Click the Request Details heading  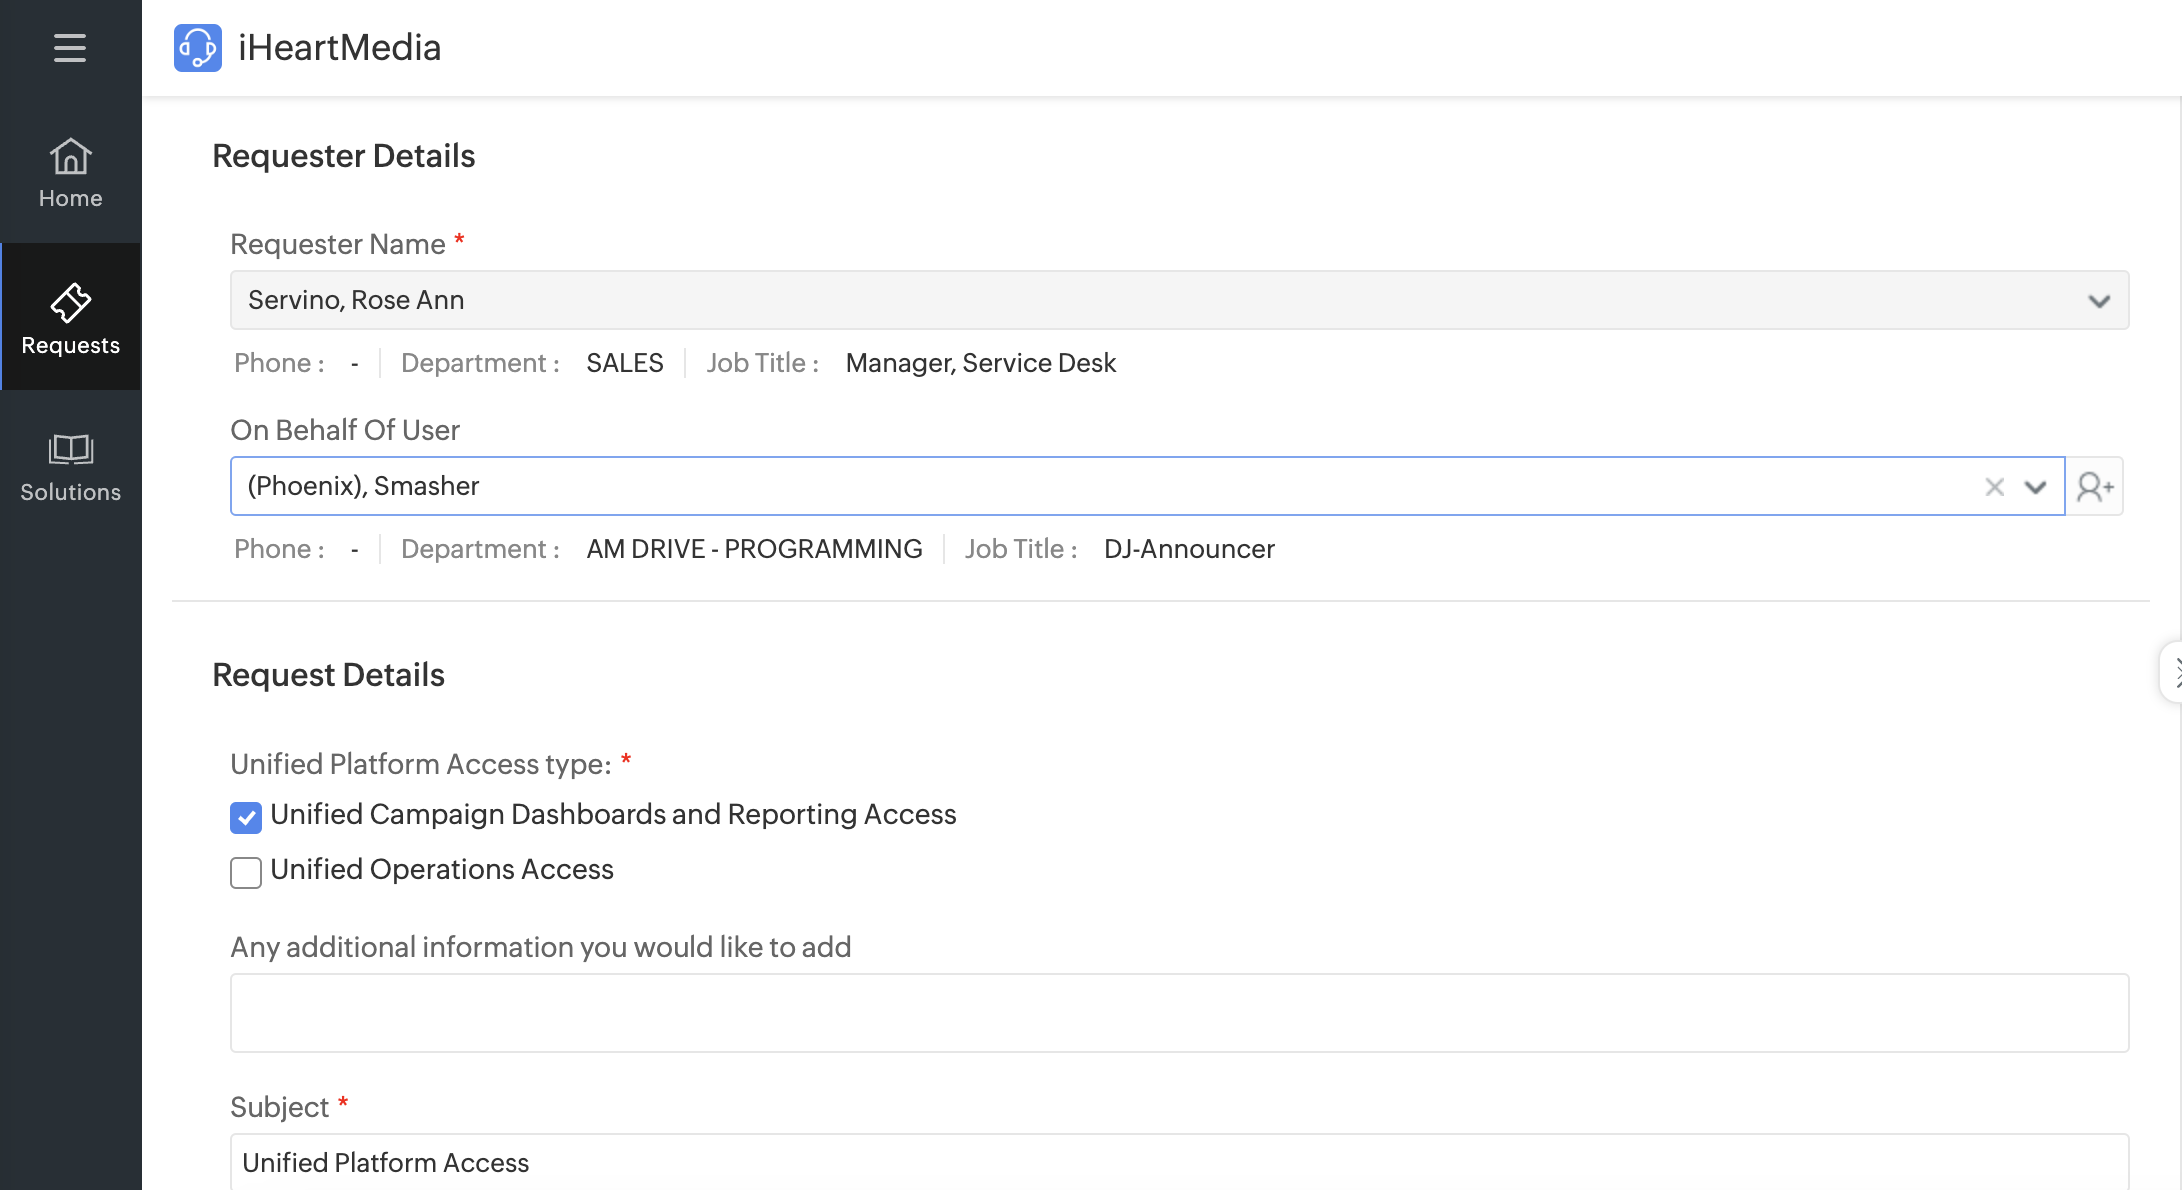click(328, 675)
